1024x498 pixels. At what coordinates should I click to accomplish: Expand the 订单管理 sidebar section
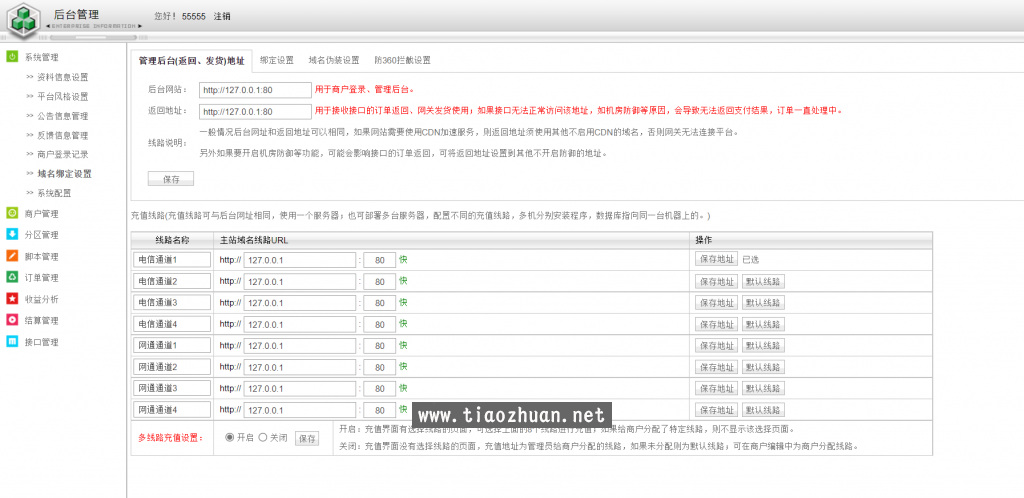[41, 277]
